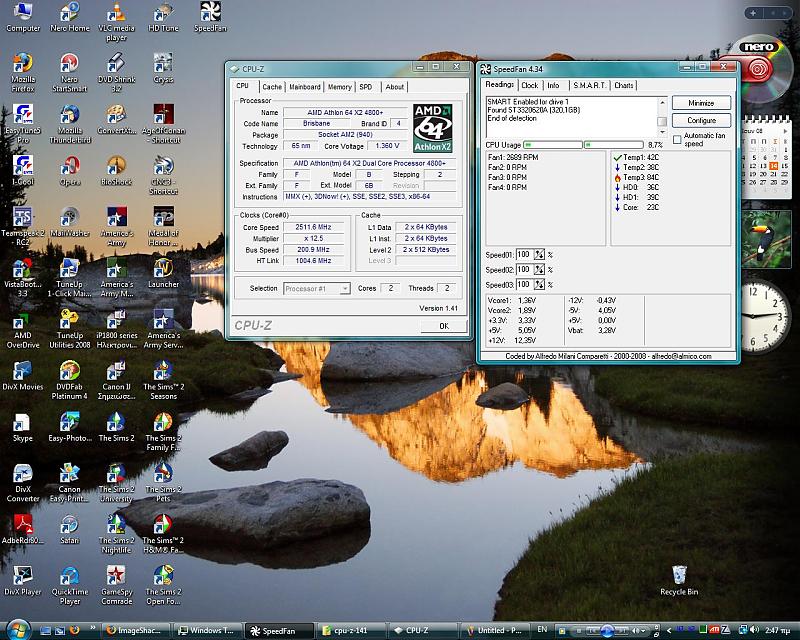Screen dimensions: 800x640
Task: Click the CPU Usage first core bar
Action: tap(553, 145)
